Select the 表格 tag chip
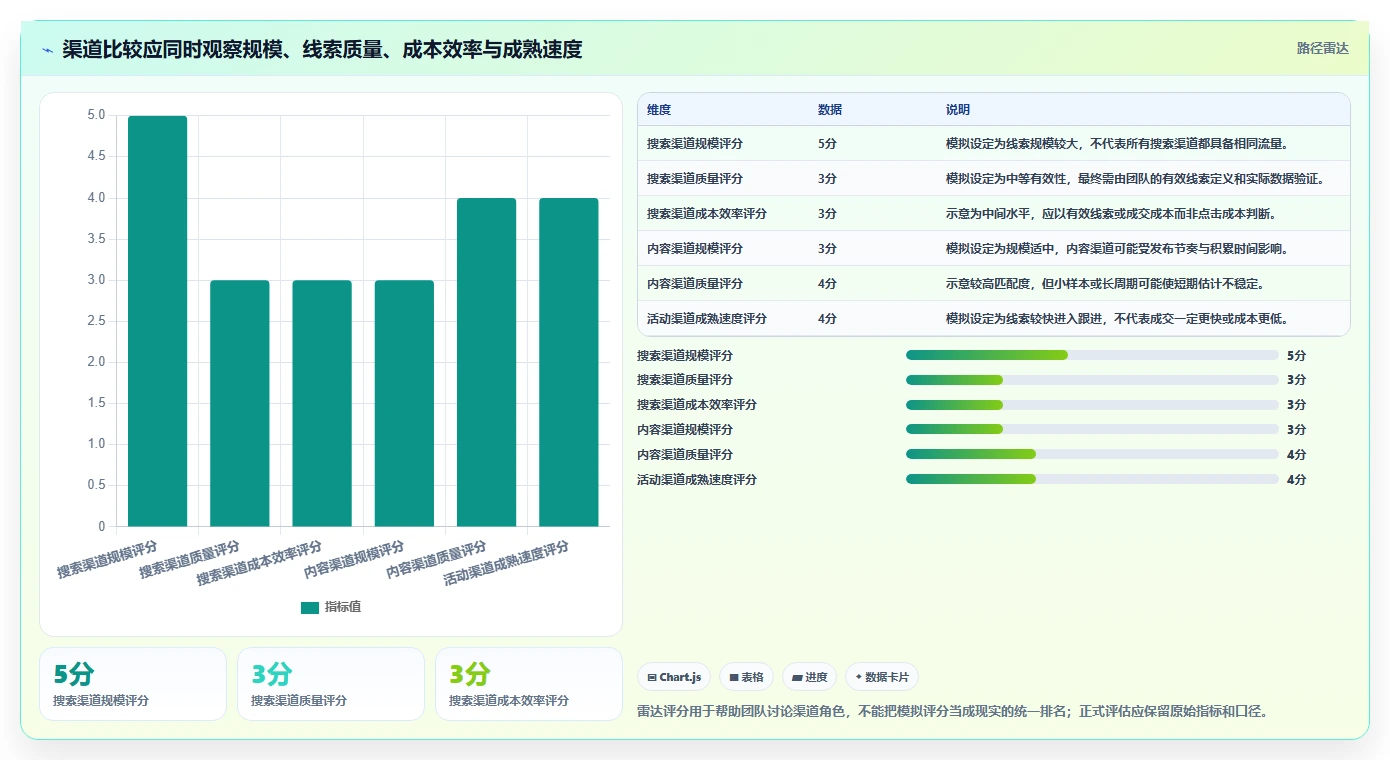 746,677
